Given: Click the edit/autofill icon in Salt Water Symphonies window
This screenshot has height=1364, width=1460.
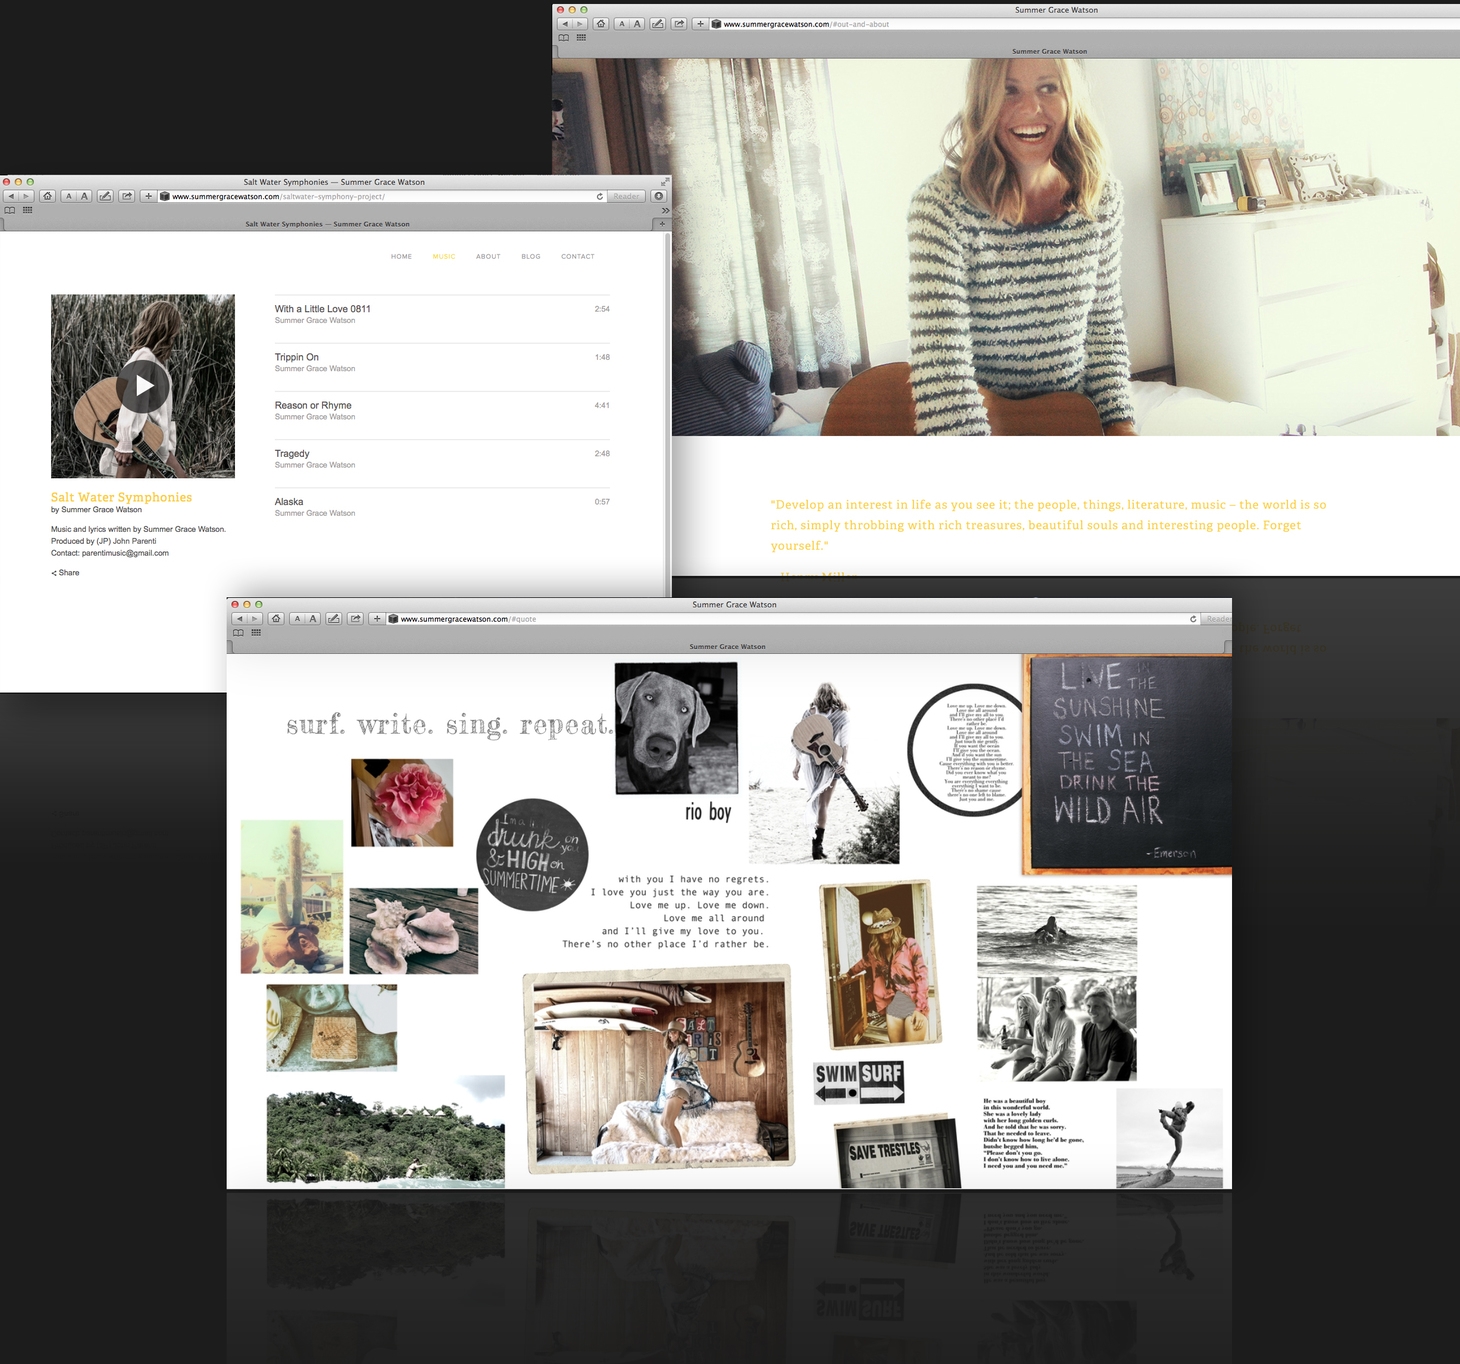Looking at the screenshot, I should pyautogui.click(x=105, y=196).
